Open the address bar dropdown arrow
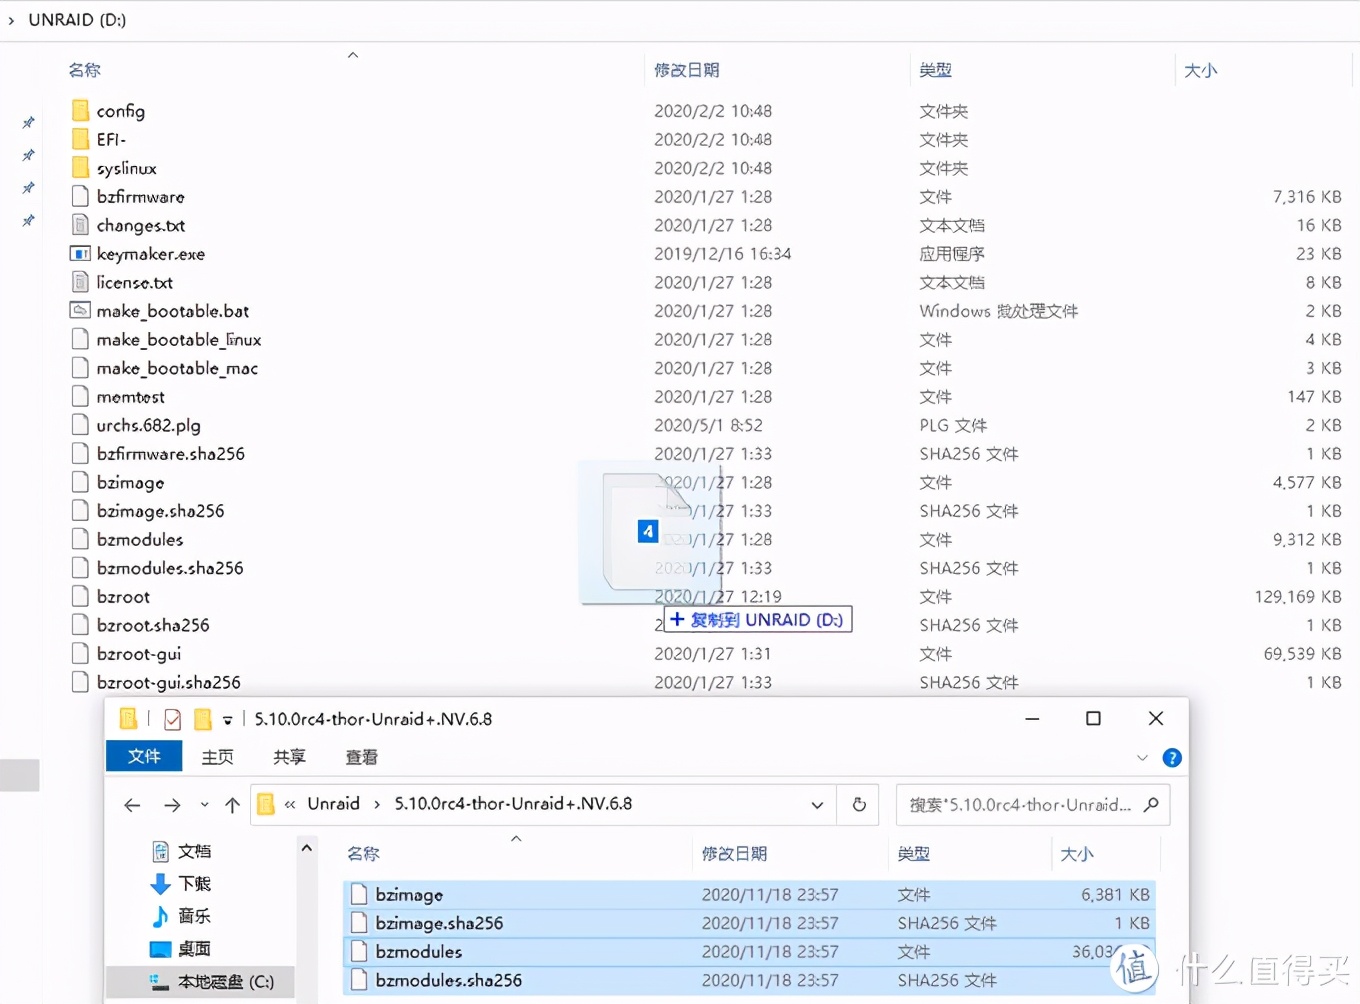Image resolution: width=1360 pixels, height=1004 pixels. 817,804
